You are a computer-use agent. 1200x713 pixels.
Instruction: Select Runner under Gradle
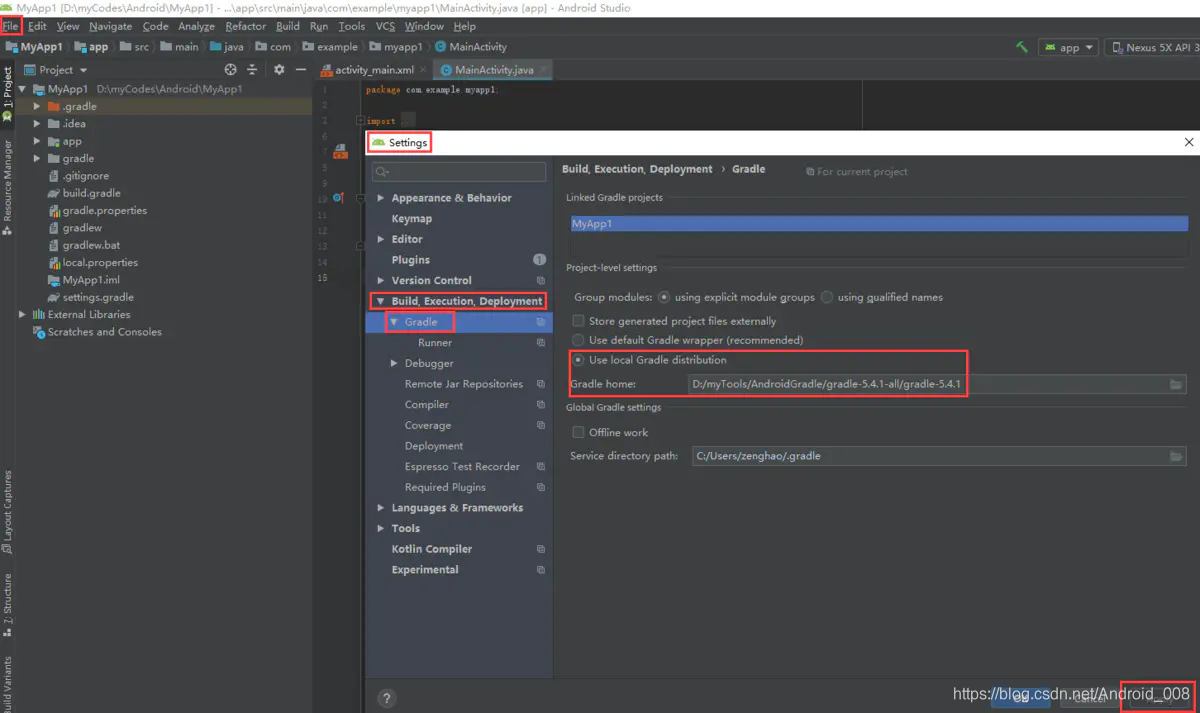coord(435,343)
